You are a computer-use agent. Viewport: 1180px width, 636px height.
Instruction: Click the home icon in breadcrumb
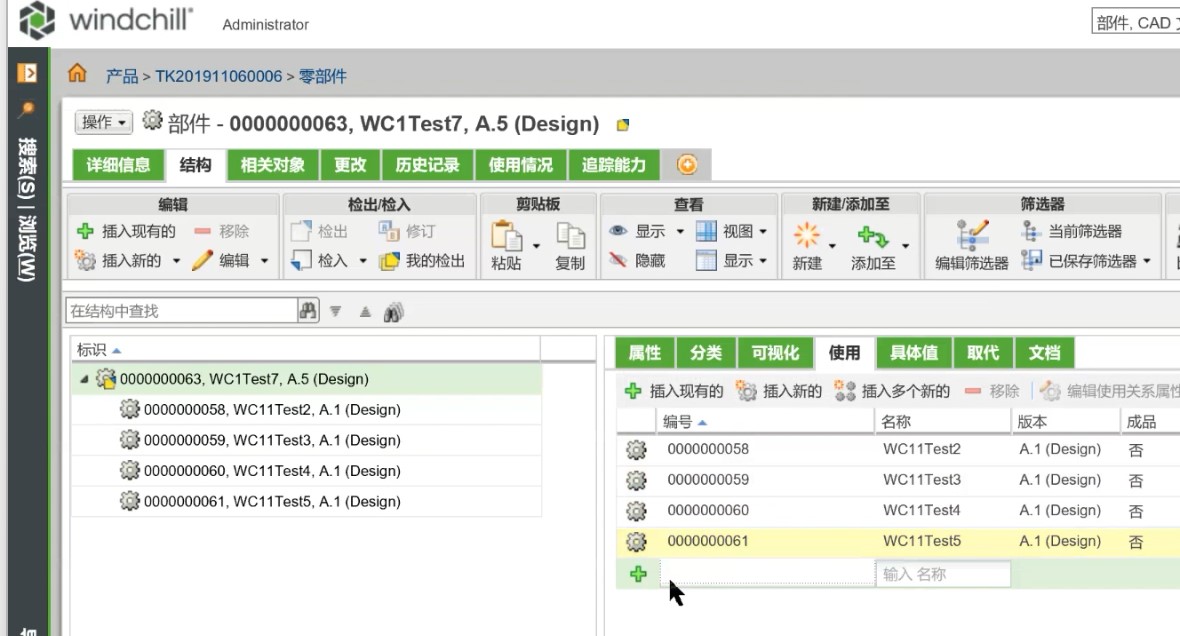77,74
